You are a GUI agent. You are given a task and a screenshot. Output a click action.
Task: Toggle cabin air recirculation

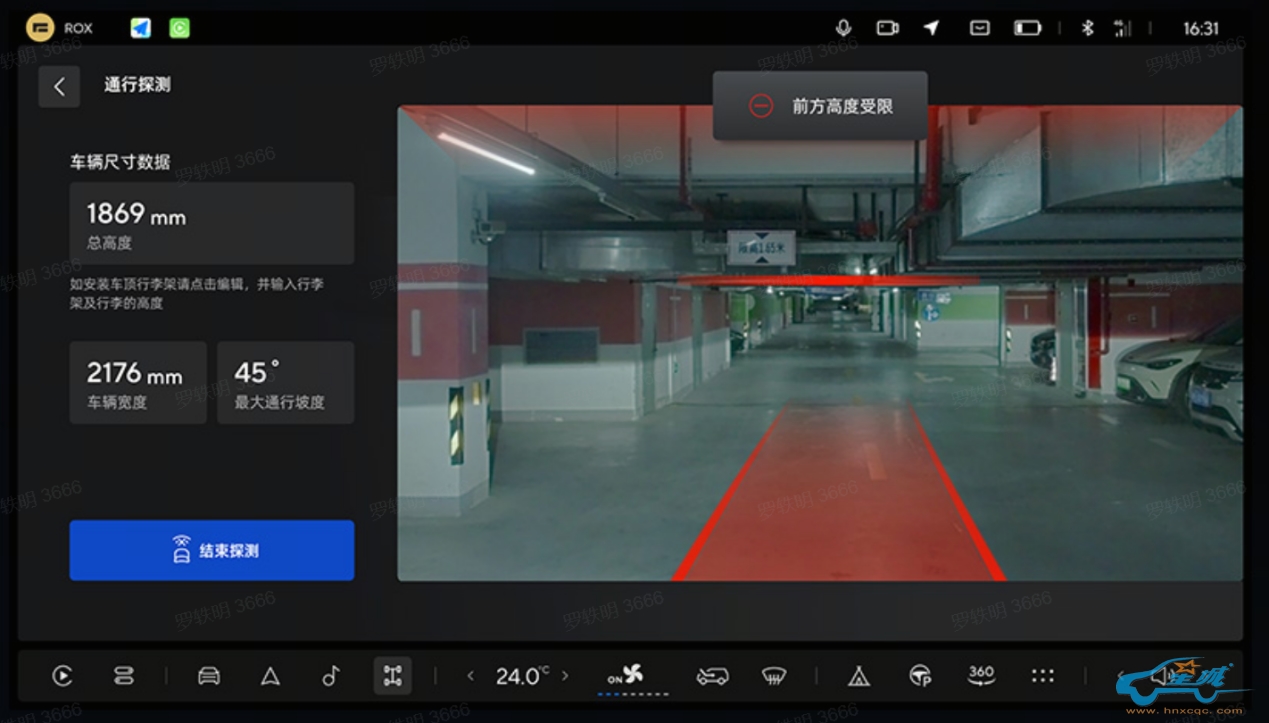tap(712, 676)
